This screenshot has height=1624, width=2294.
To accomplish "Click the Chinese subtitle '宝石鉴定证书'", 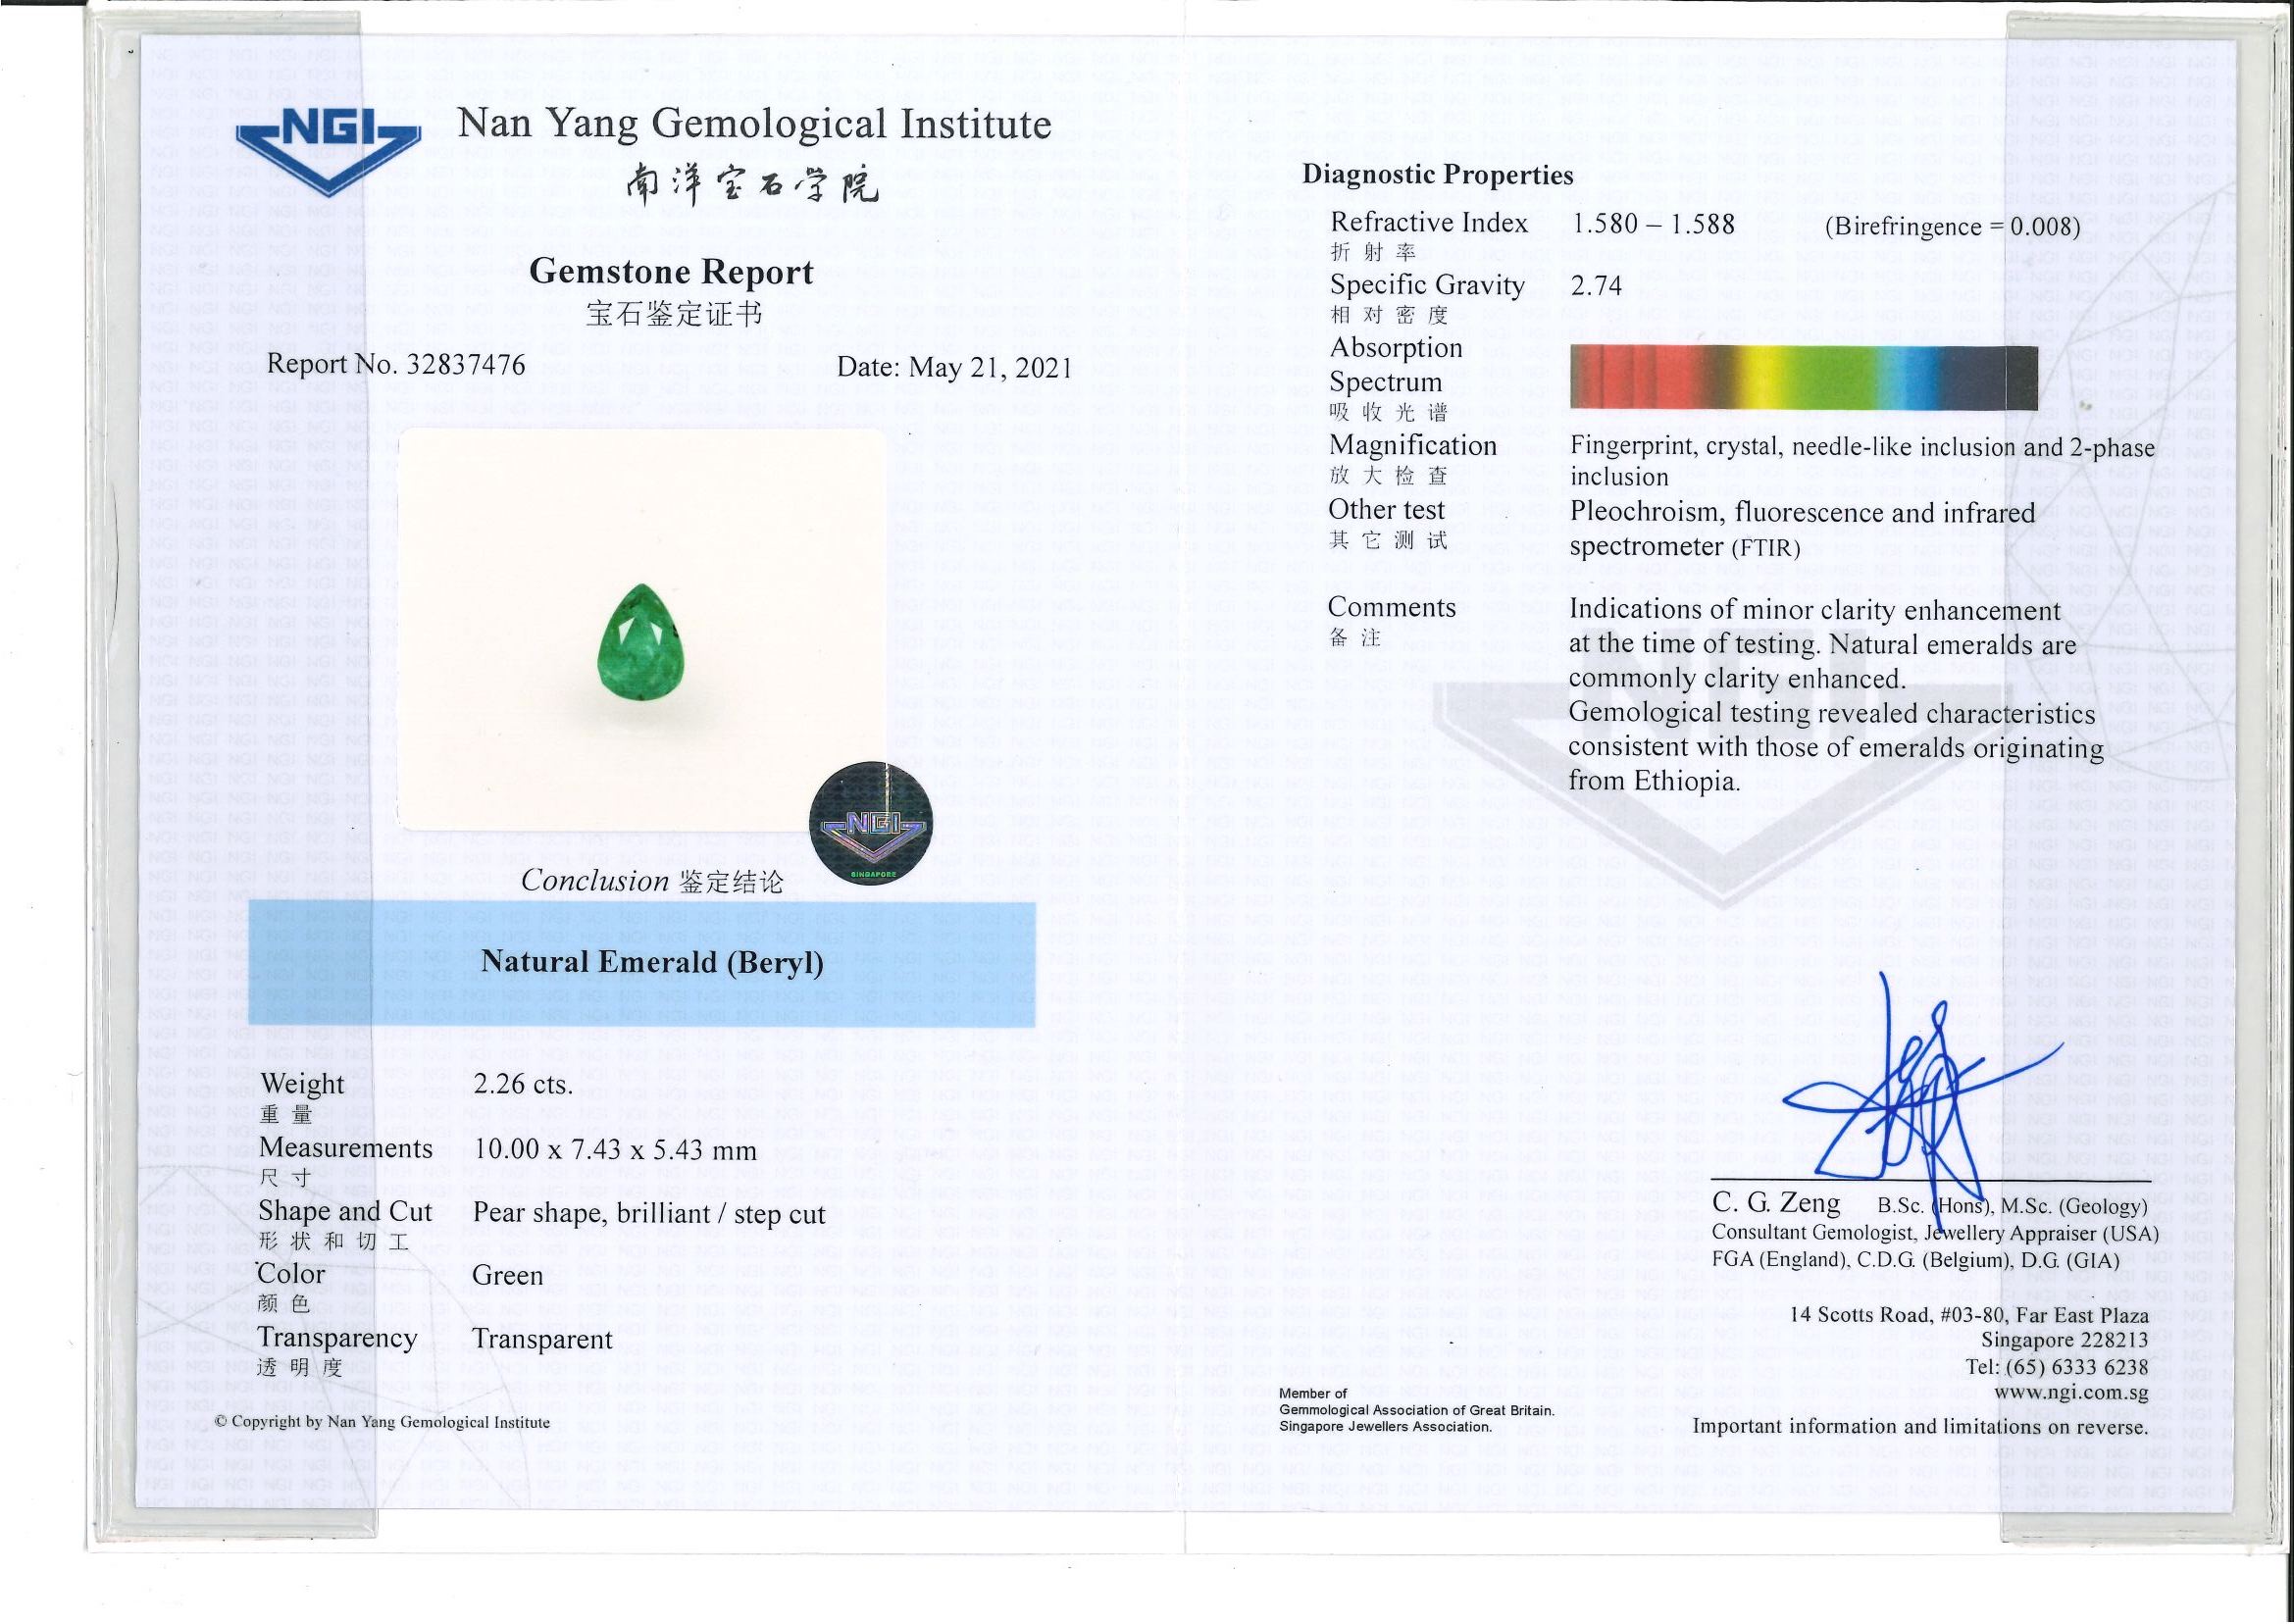I will point(674,315).
